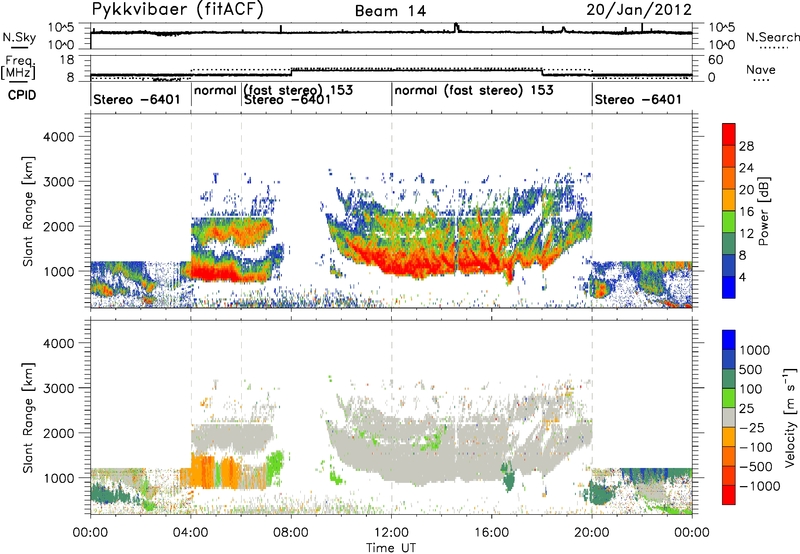Click the "CPID" row label
800x554 pixels.
pyautogui.click(x=22, y=95)
